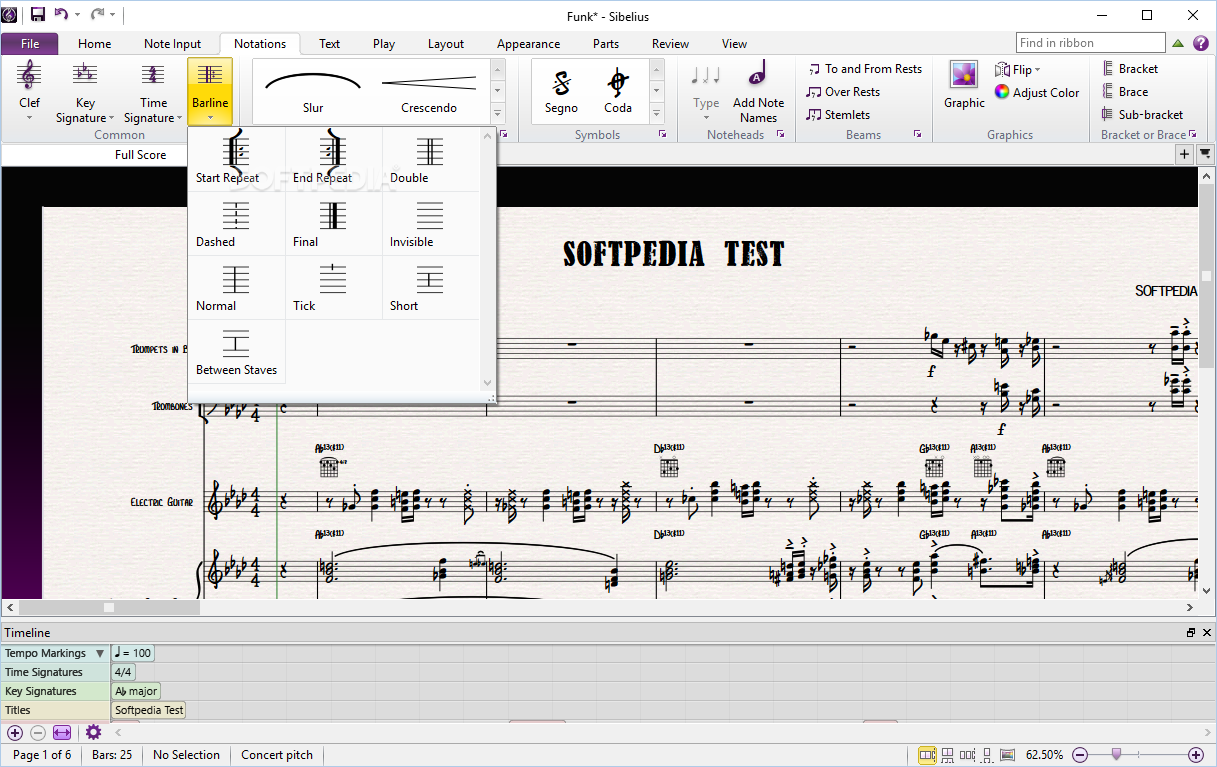
Task: Click To and From Rests beam option
Action: pyautogui.click(x=865, y=69)
